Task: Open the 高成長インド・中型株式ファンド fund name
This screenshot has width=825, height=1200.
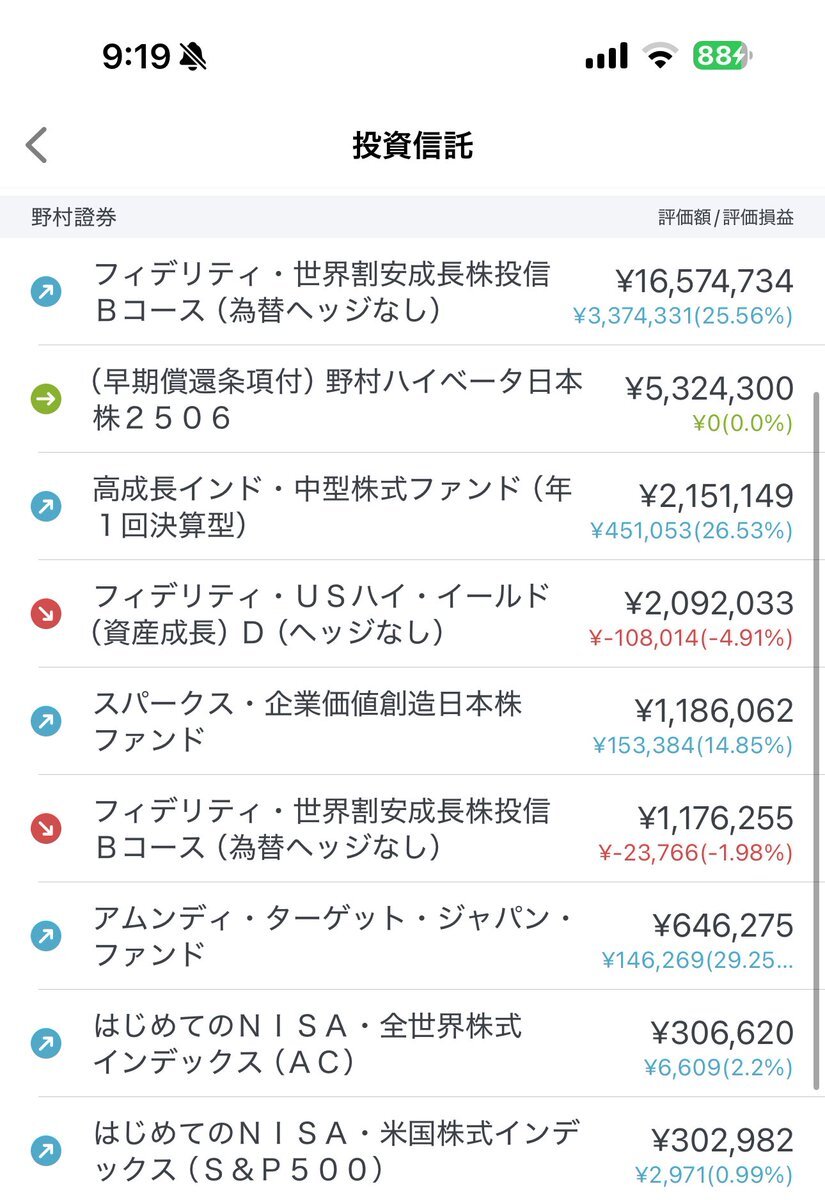Action: tap(332, 507)
